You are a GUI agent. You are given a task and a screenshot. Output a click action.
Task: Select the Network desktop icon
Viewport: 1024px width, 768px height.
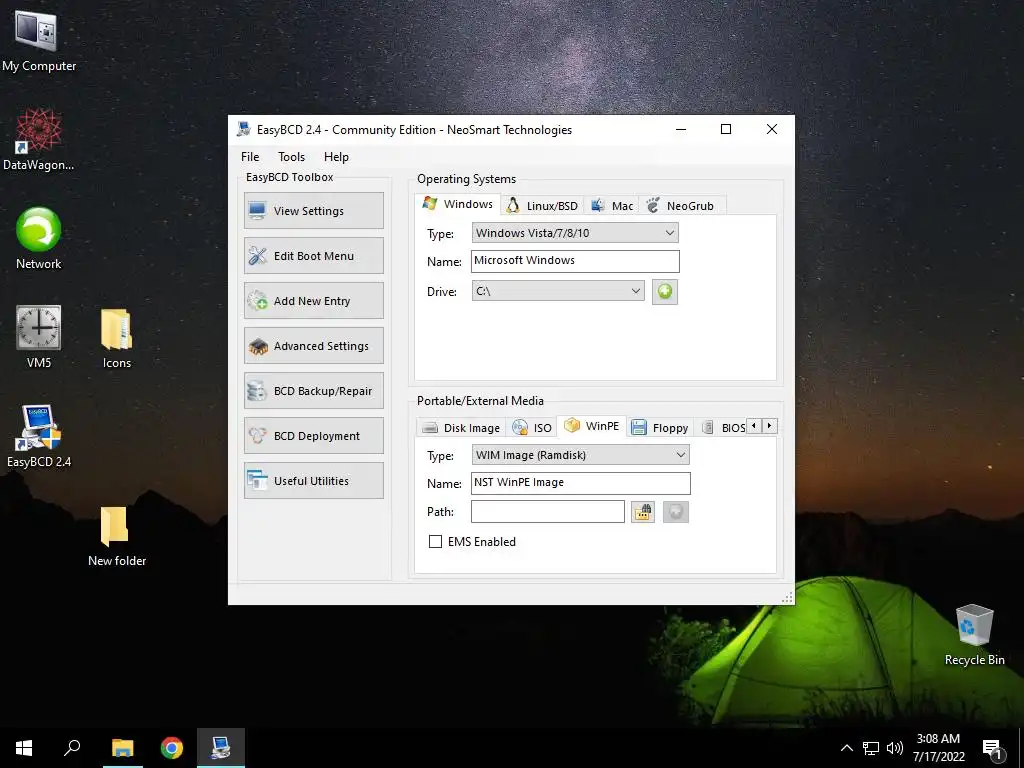click(x=39, y=238)
